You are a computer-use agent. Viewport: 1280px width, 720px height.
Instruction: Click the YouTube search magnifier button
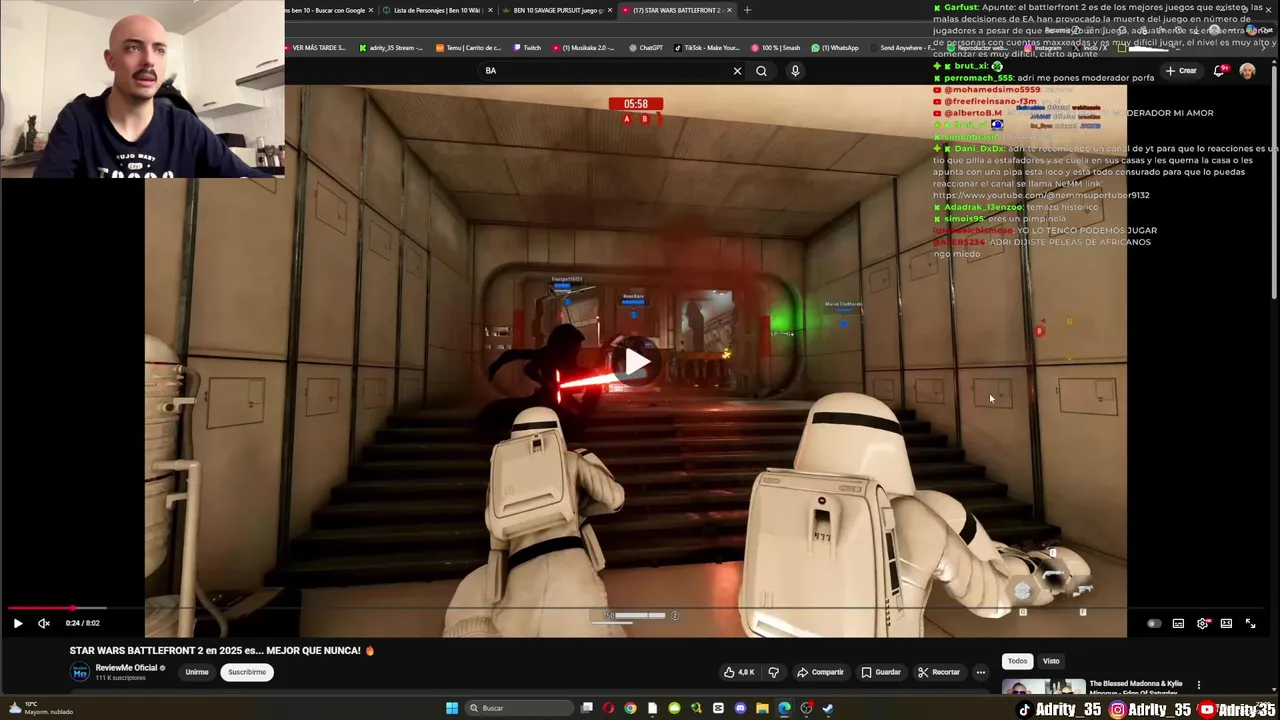761,71
